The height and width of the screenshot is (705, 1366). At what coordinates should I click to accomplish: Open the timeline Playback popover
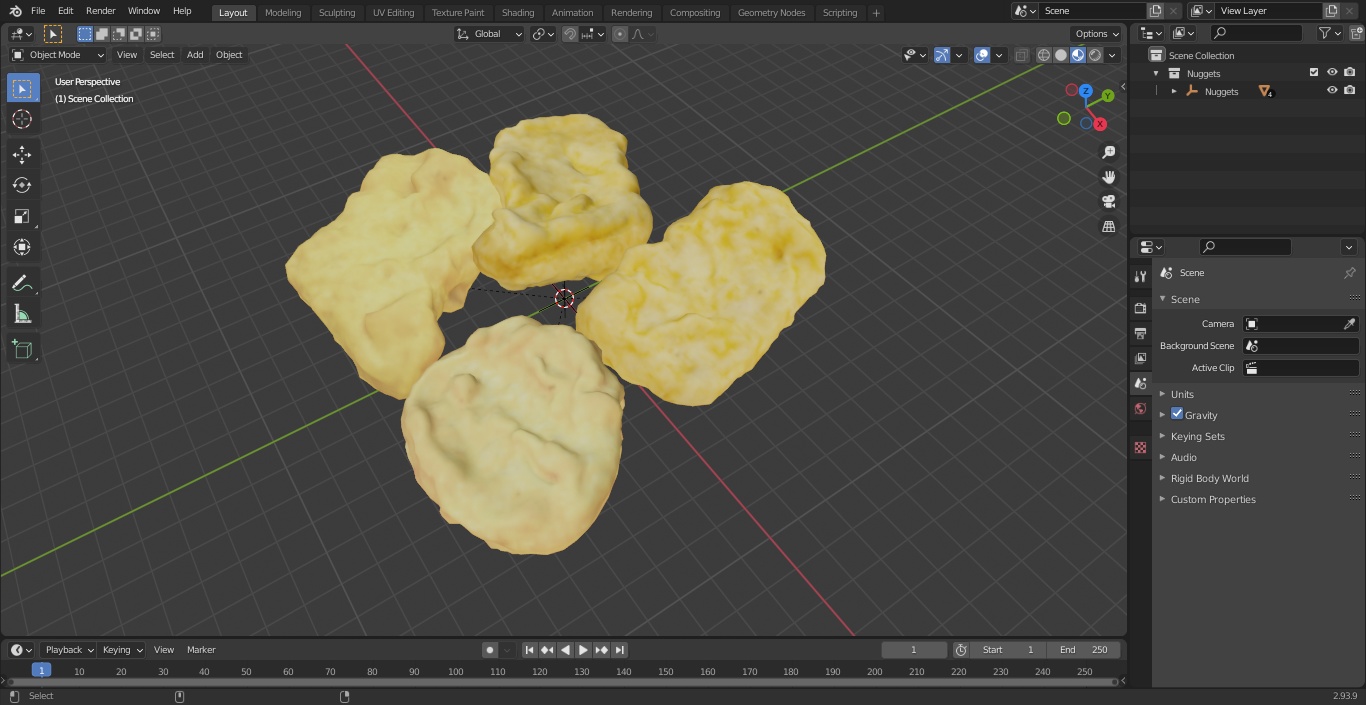68,650
